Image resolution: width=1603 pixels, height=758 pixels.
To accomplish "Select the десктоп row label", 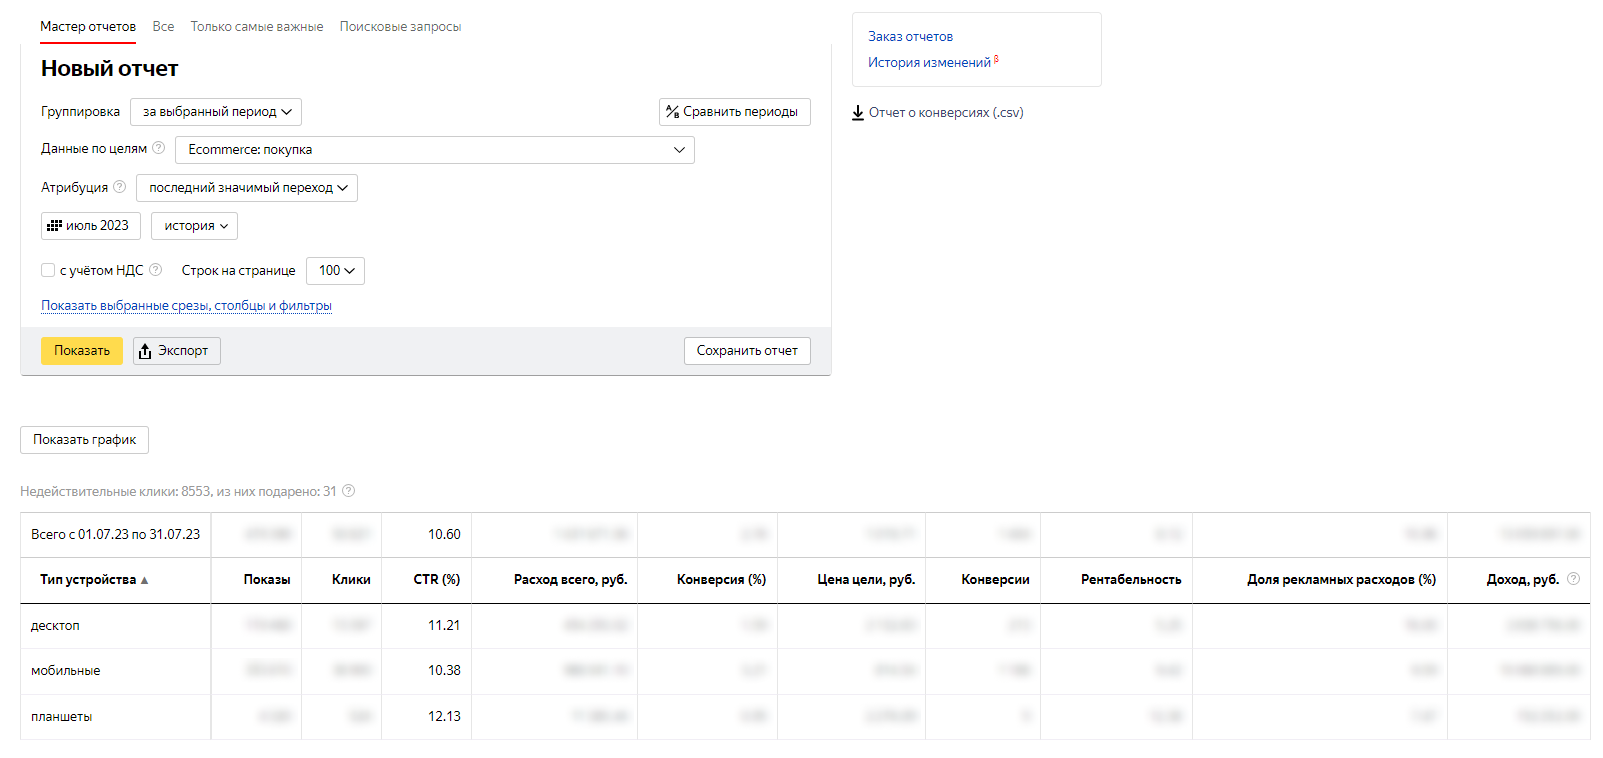I will click(x=55, y=626).
